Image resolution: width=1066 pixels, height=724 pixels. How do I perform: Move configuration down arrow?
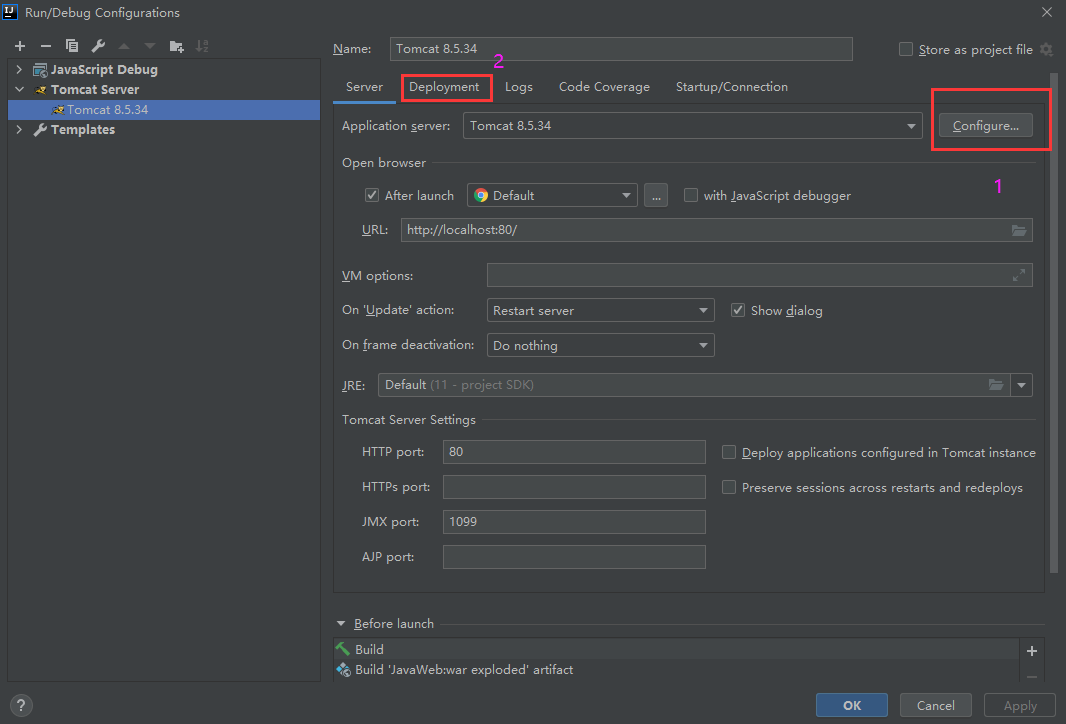point(150,46)
